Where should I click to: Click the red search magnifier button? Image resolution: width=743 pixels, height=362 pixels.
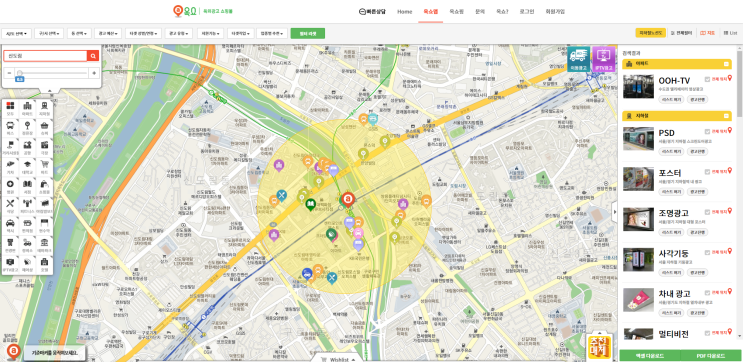[x=93, y=56]
